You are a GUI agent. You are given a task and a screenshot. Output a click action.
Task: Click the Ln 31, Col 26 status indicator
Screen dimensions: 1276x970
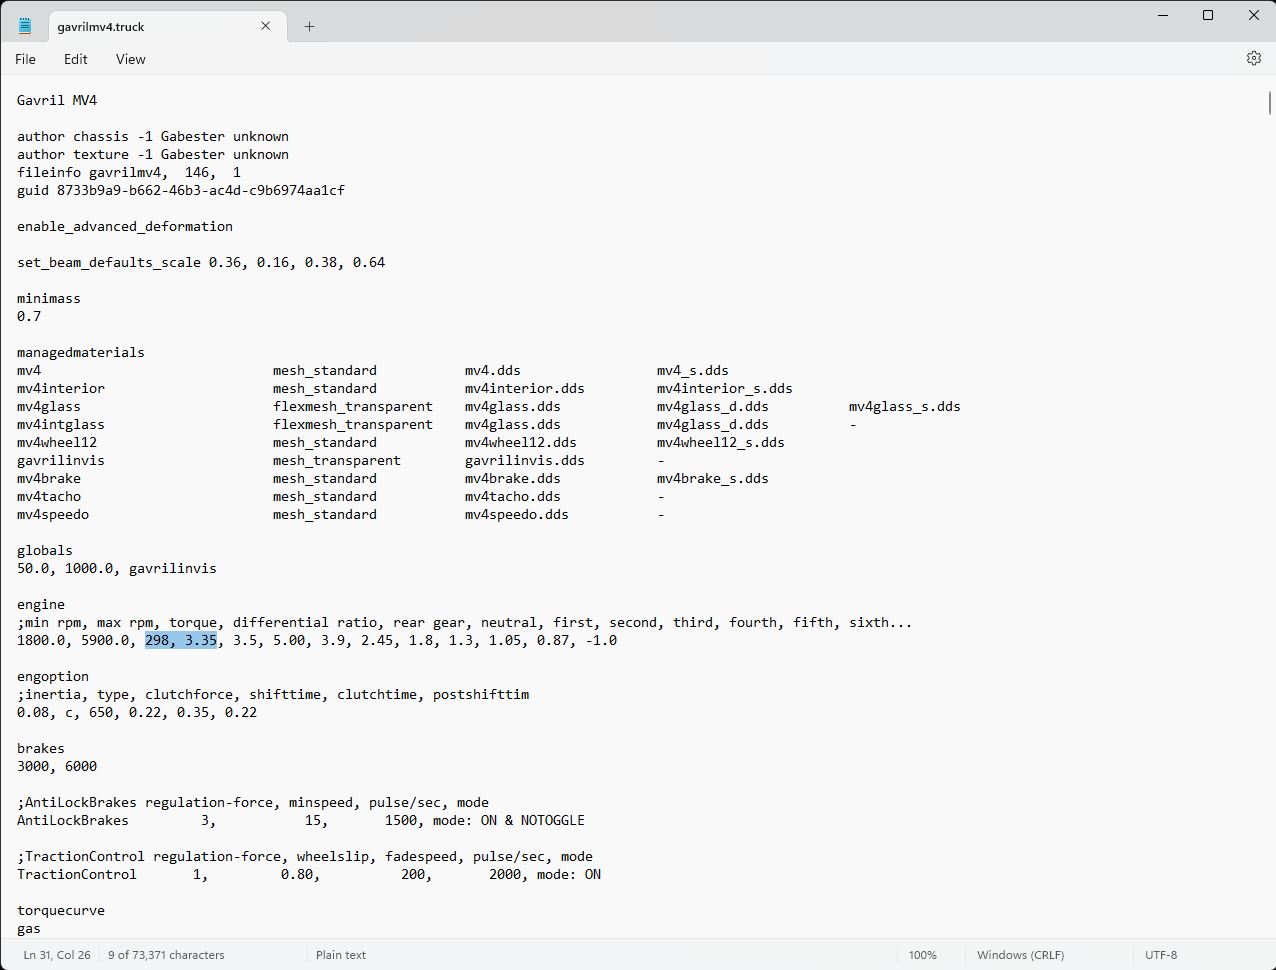click(57, 955)
